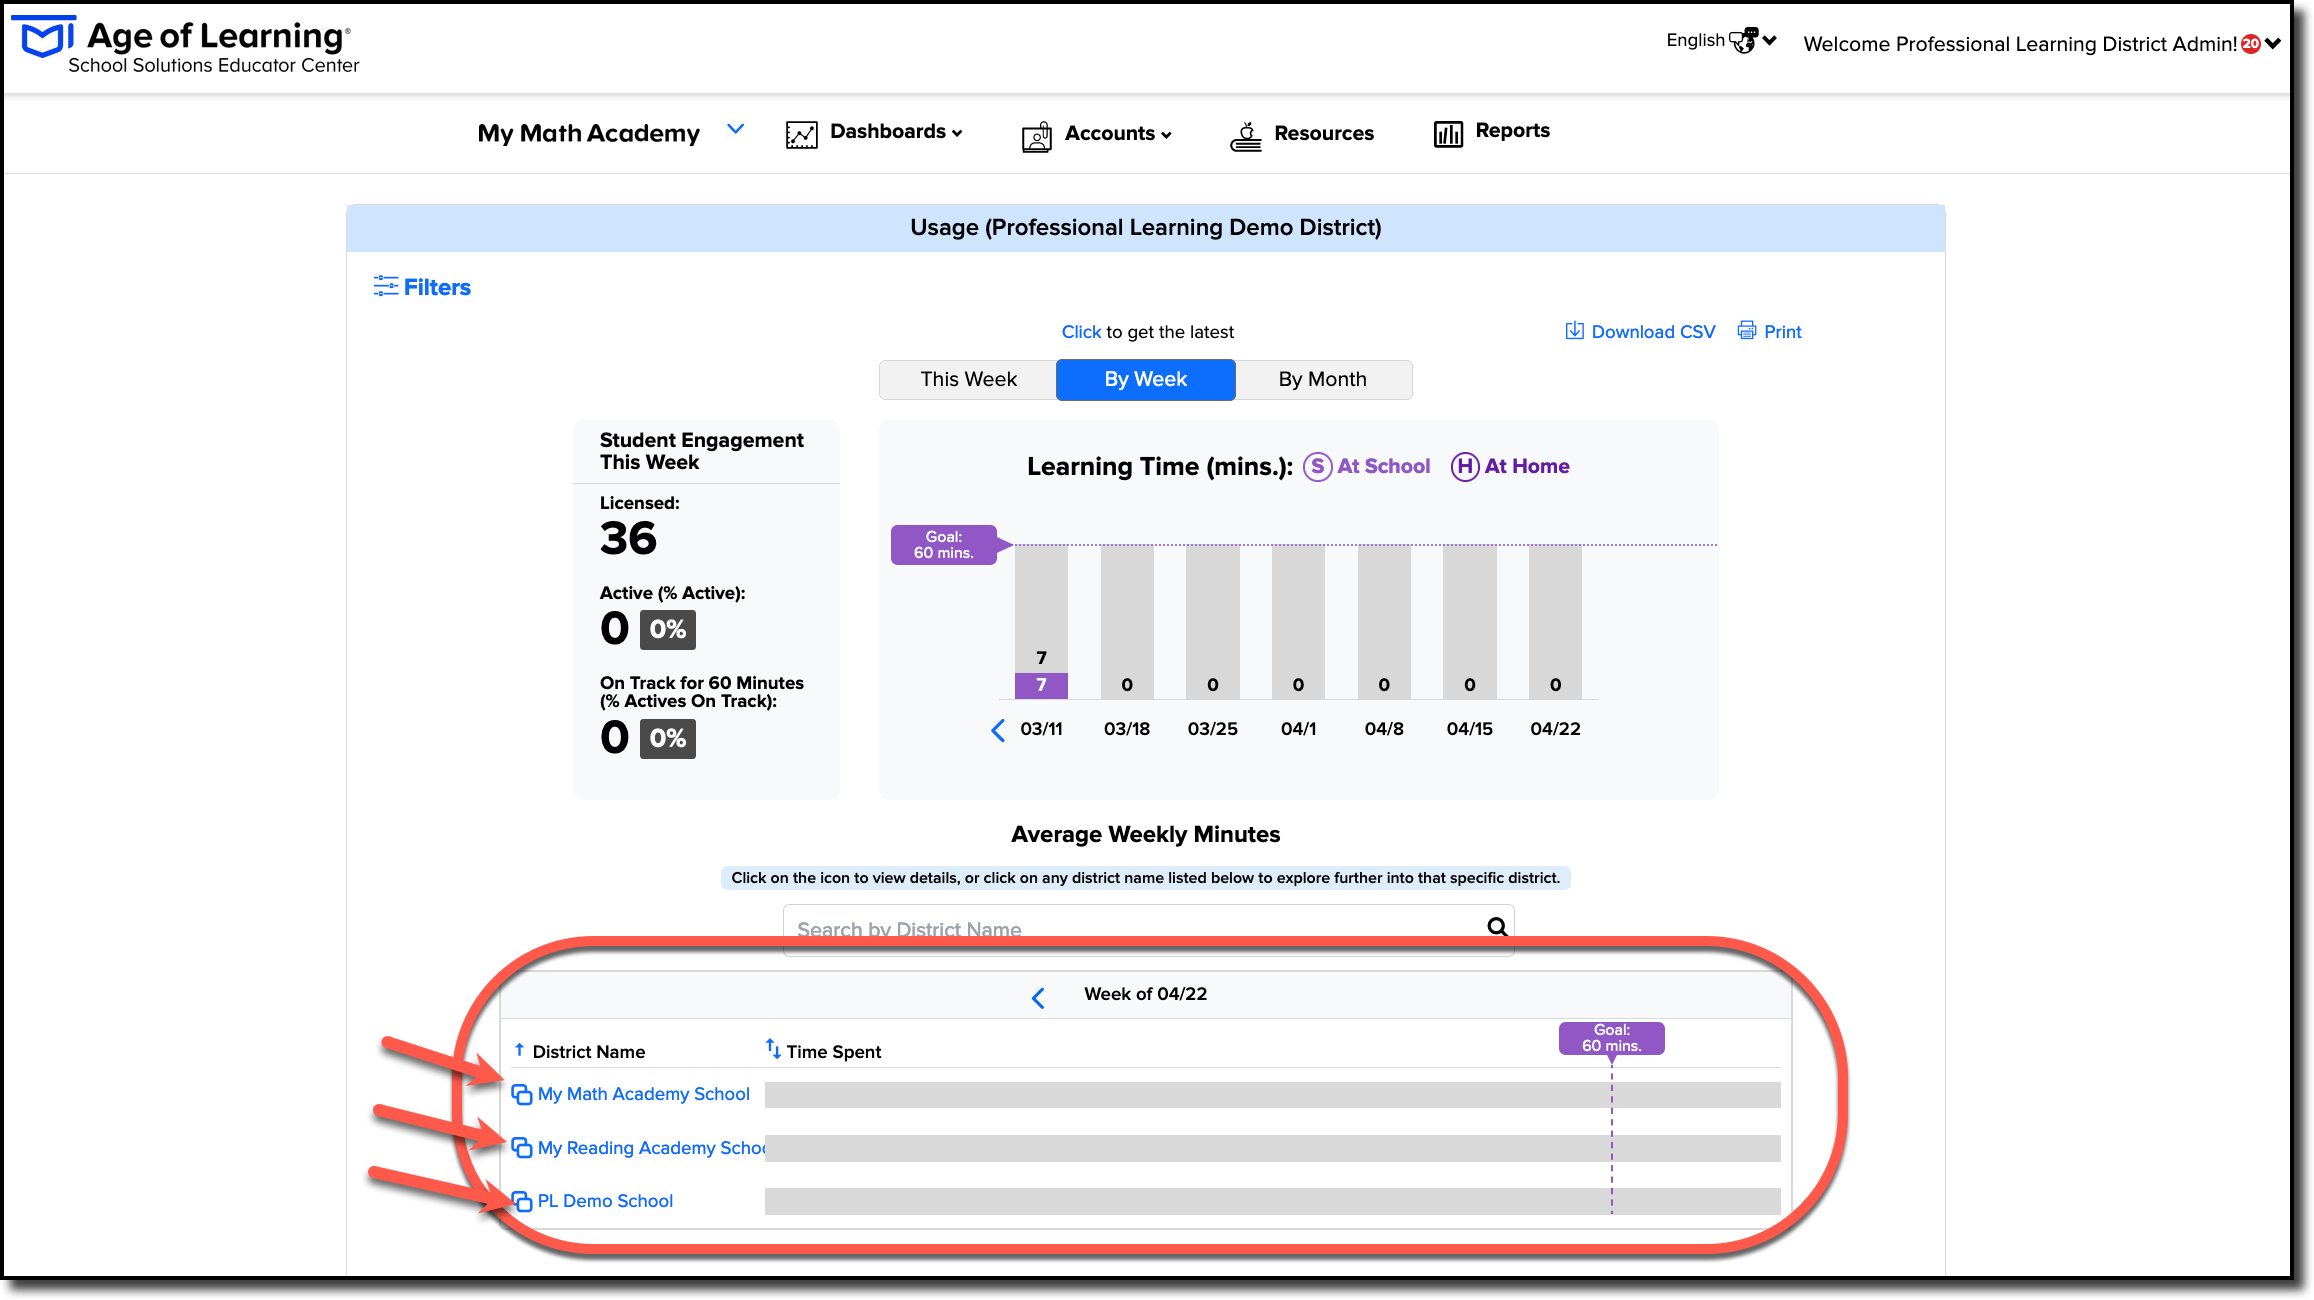Click the Goal 60 mins. table marker

click(1611, 1038)
